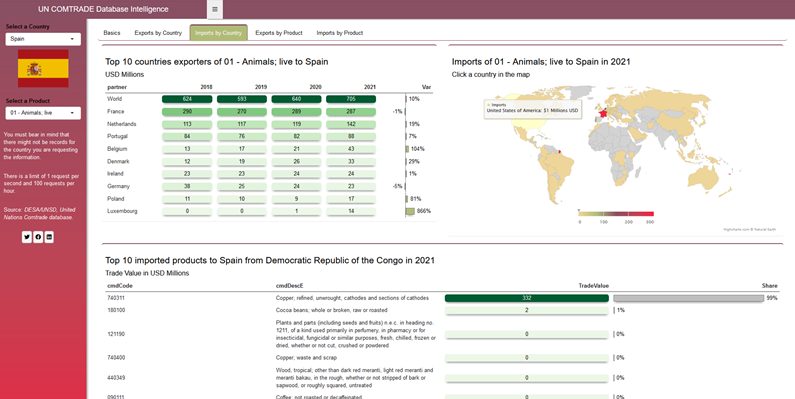Switch to the Basics tab
795x399 pixels.
click(x=112, y=33)
